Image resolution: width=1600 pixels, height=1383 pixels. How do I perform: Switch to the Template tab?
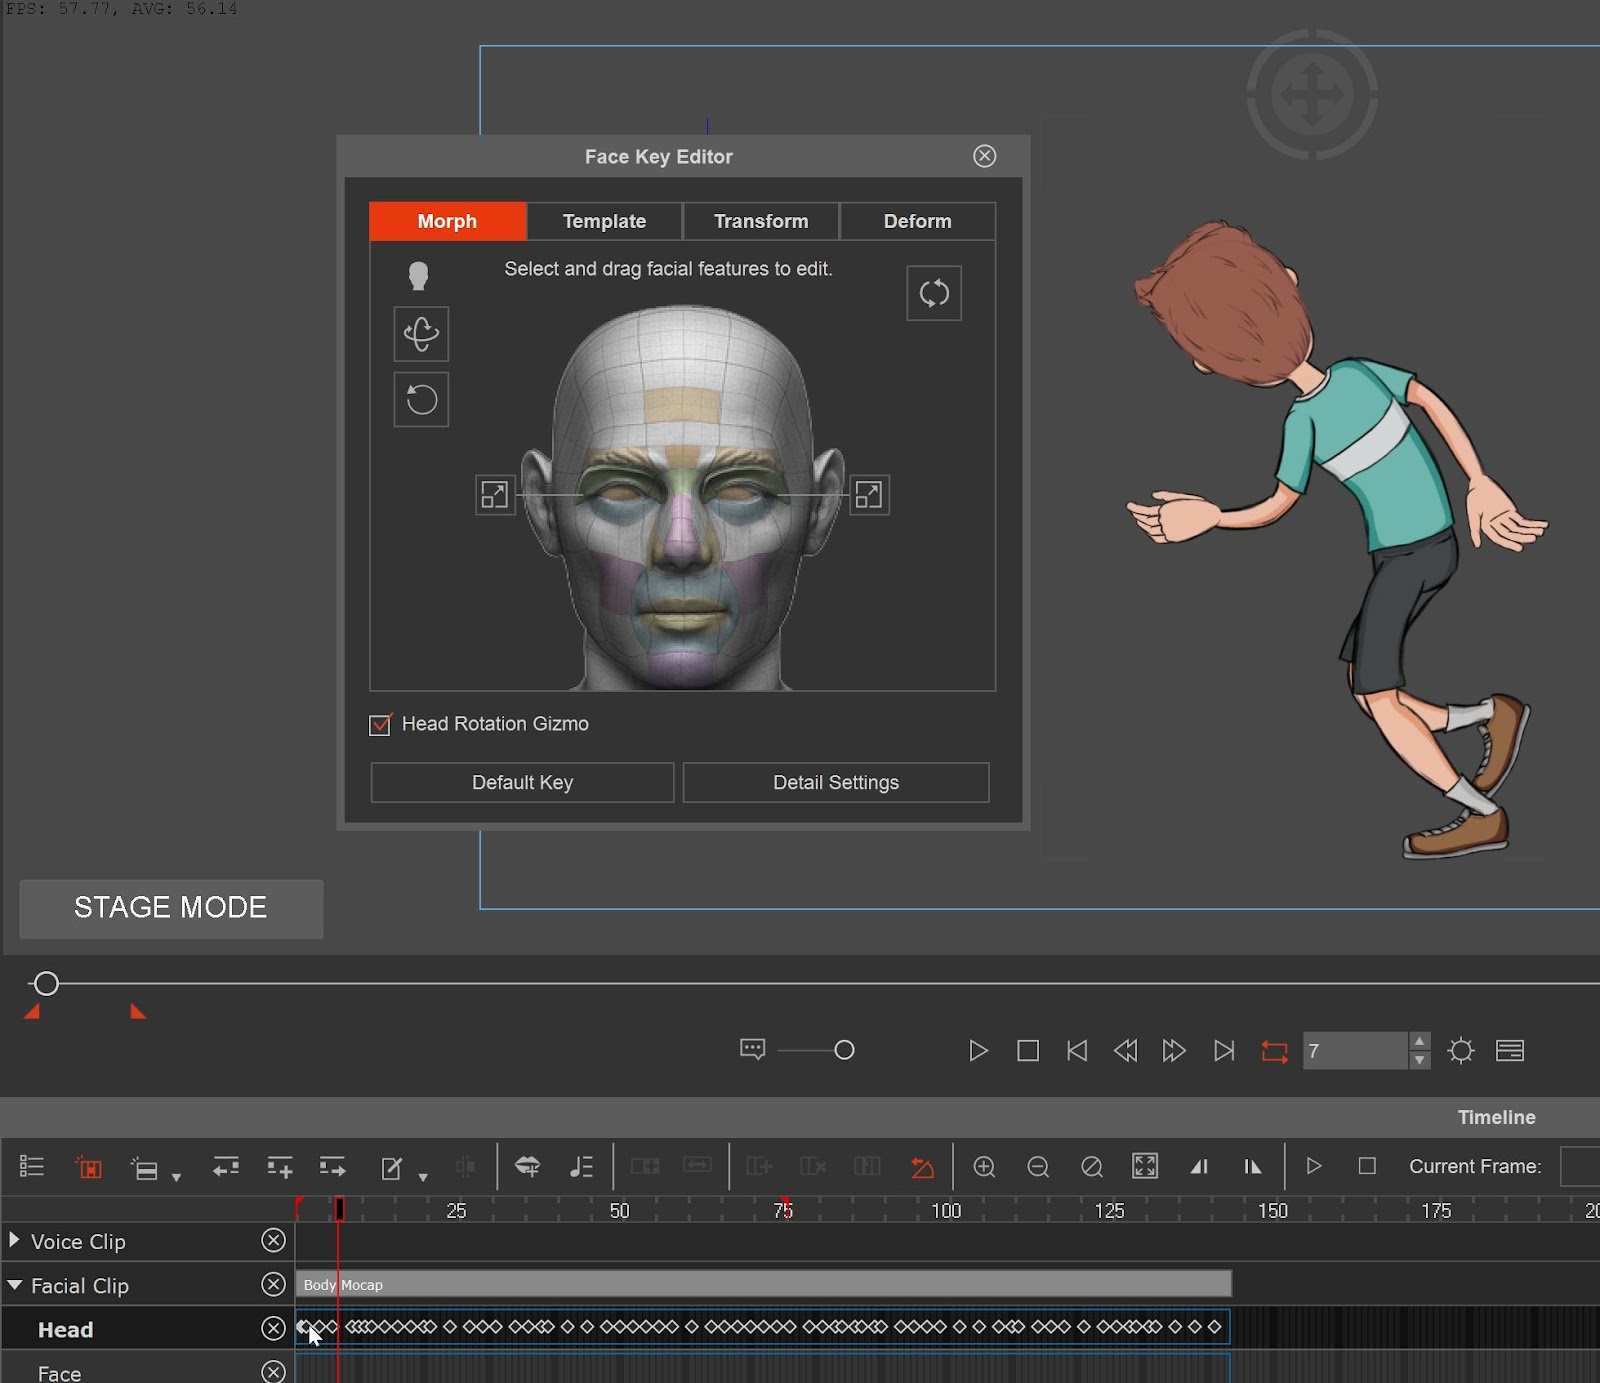point(604,221)
